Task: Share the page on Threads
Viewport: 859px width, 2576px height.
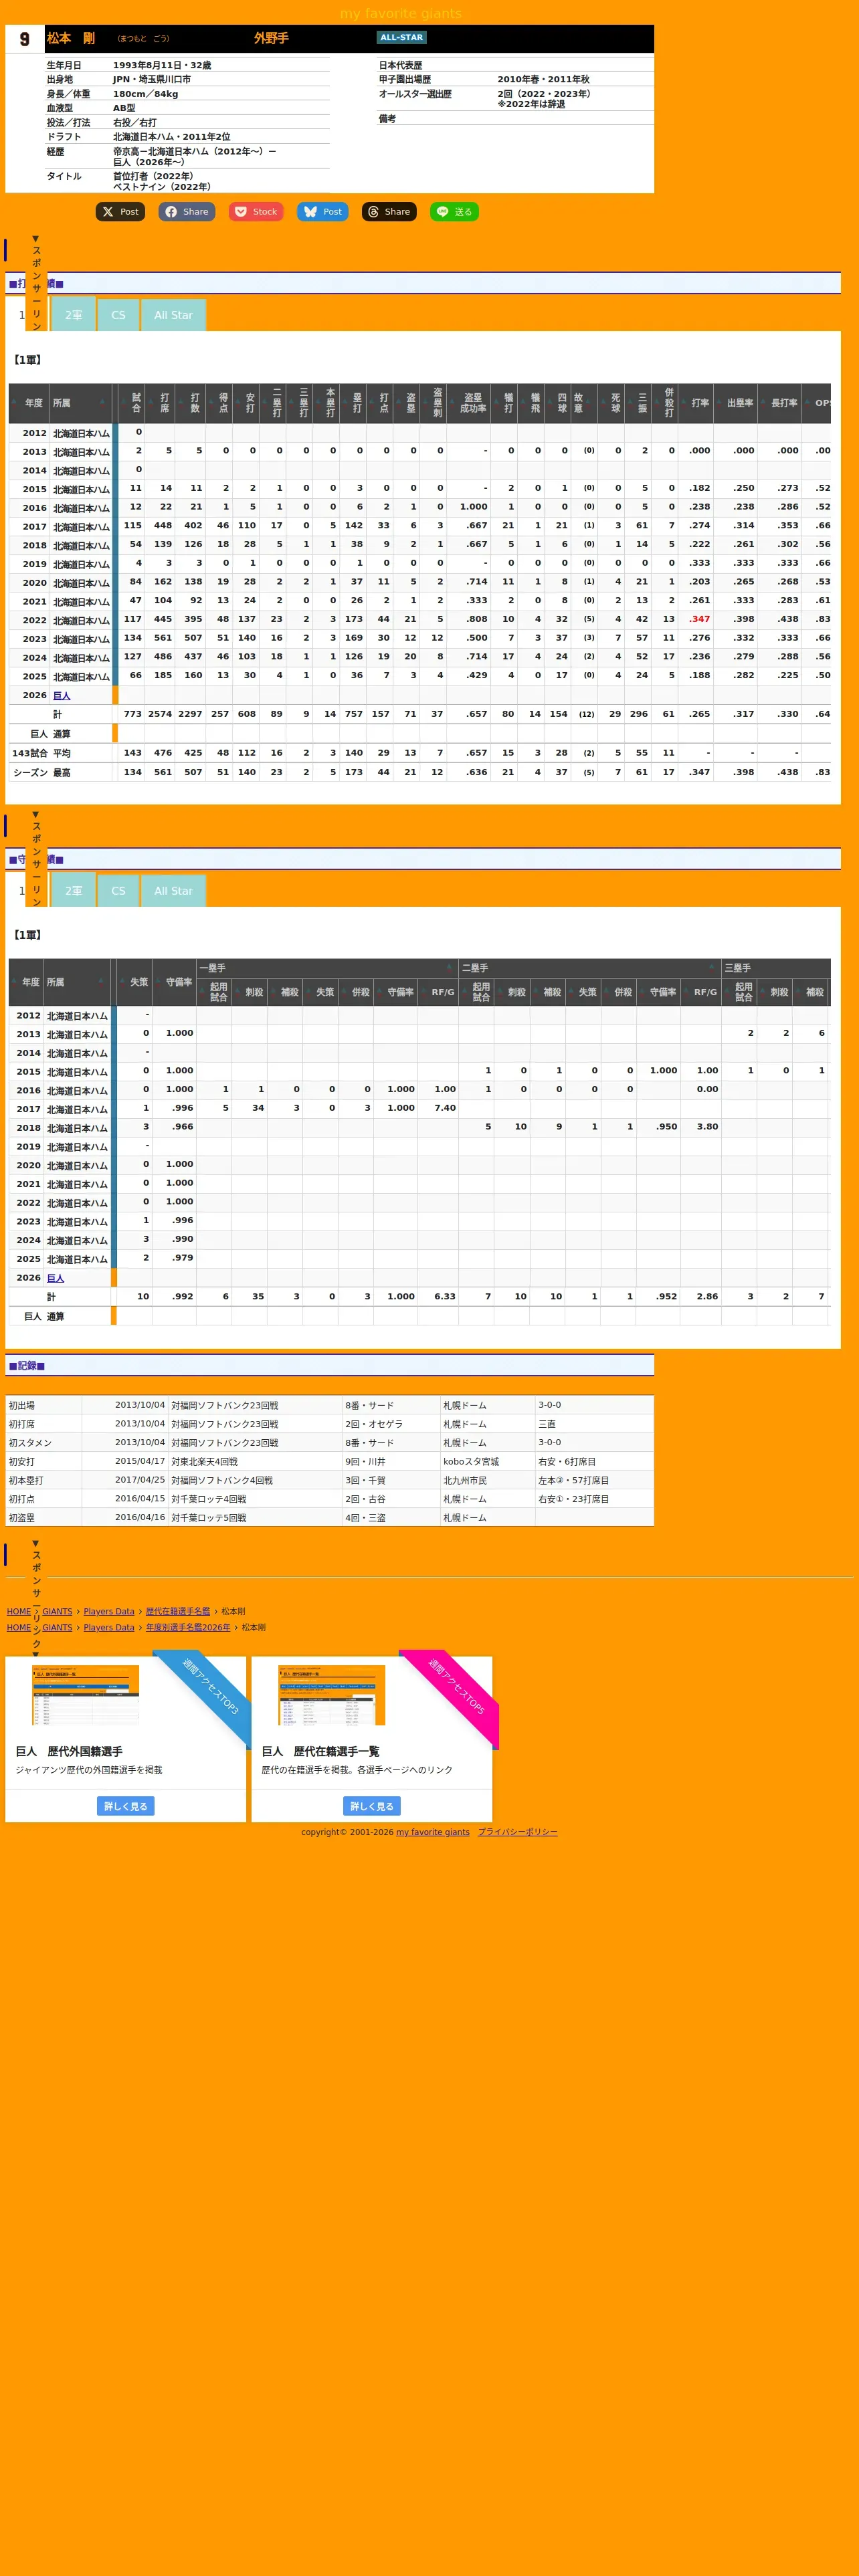Action: [x=389, y=212]
